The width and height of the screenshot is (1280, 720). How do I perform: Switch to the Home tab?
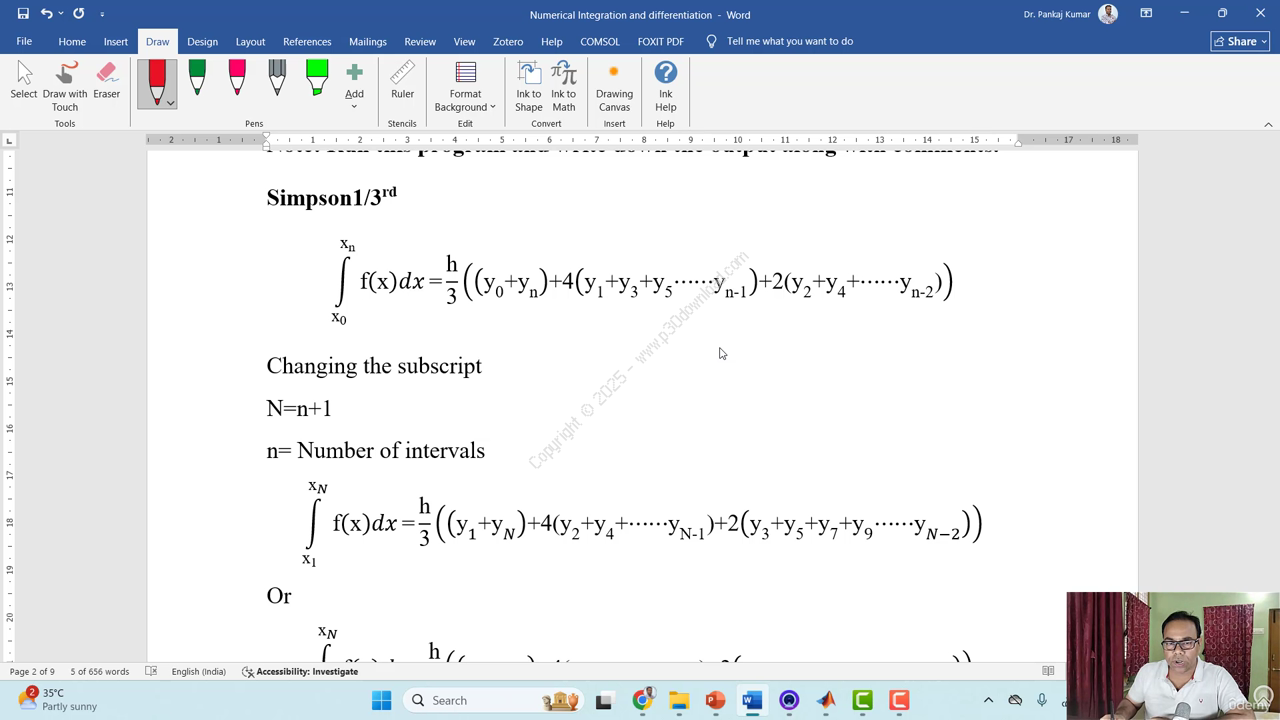point(72,41)
